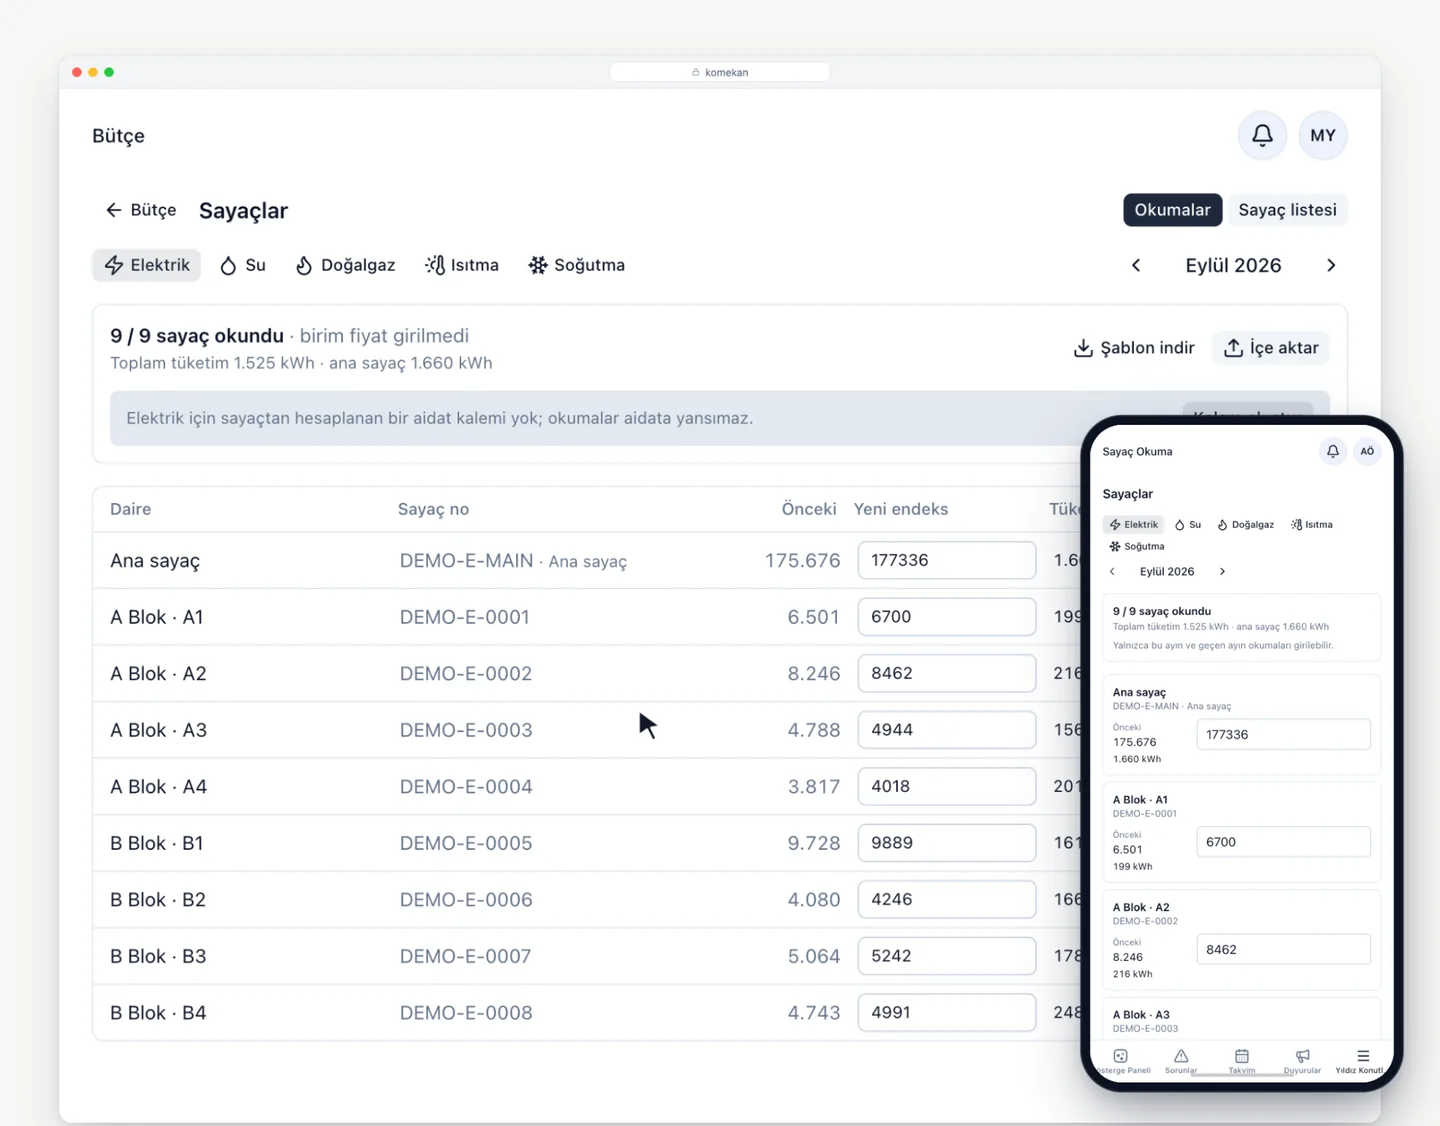
Task: Switch to the Doğalgaz meter tab
Action: 345,265
